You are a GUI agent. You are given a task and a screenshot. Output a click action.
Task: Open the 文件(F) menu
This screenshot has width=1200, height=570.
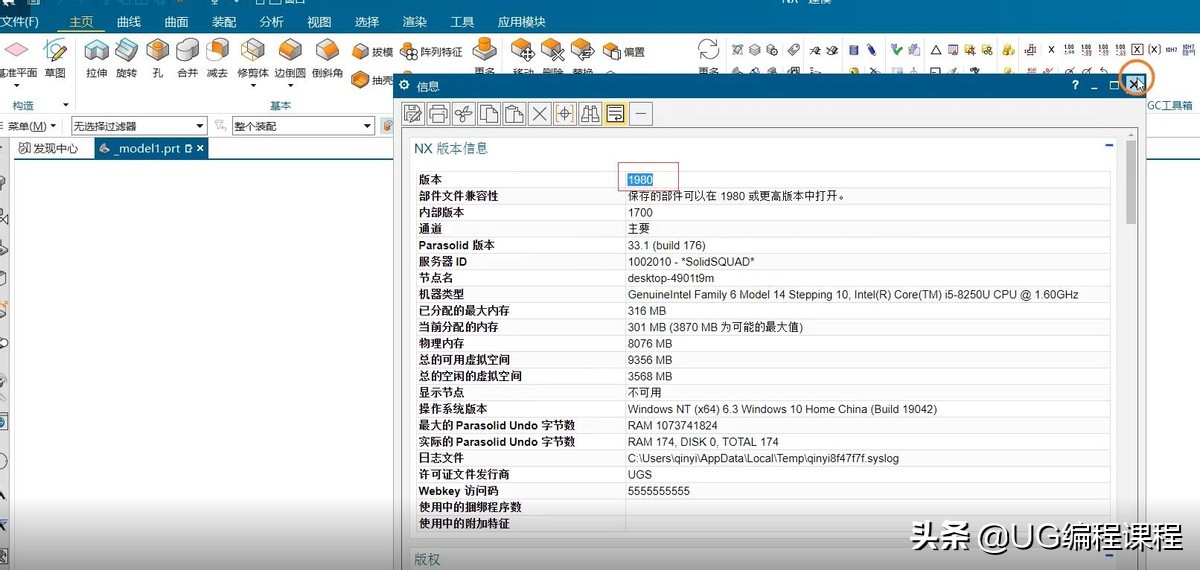tap(20, 21)
